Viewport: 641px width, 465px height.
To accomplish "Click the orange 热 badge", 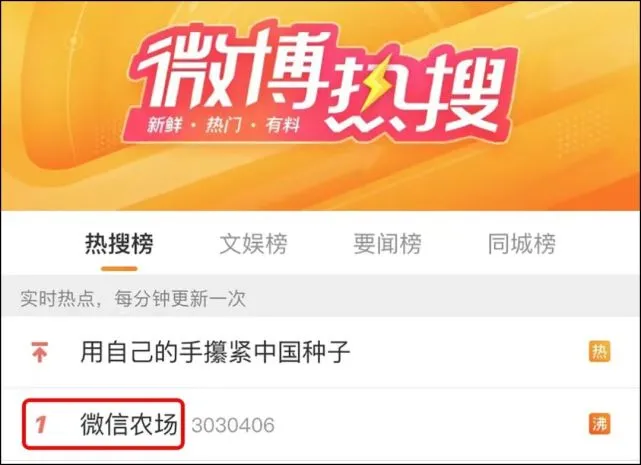I will point(599,351).
